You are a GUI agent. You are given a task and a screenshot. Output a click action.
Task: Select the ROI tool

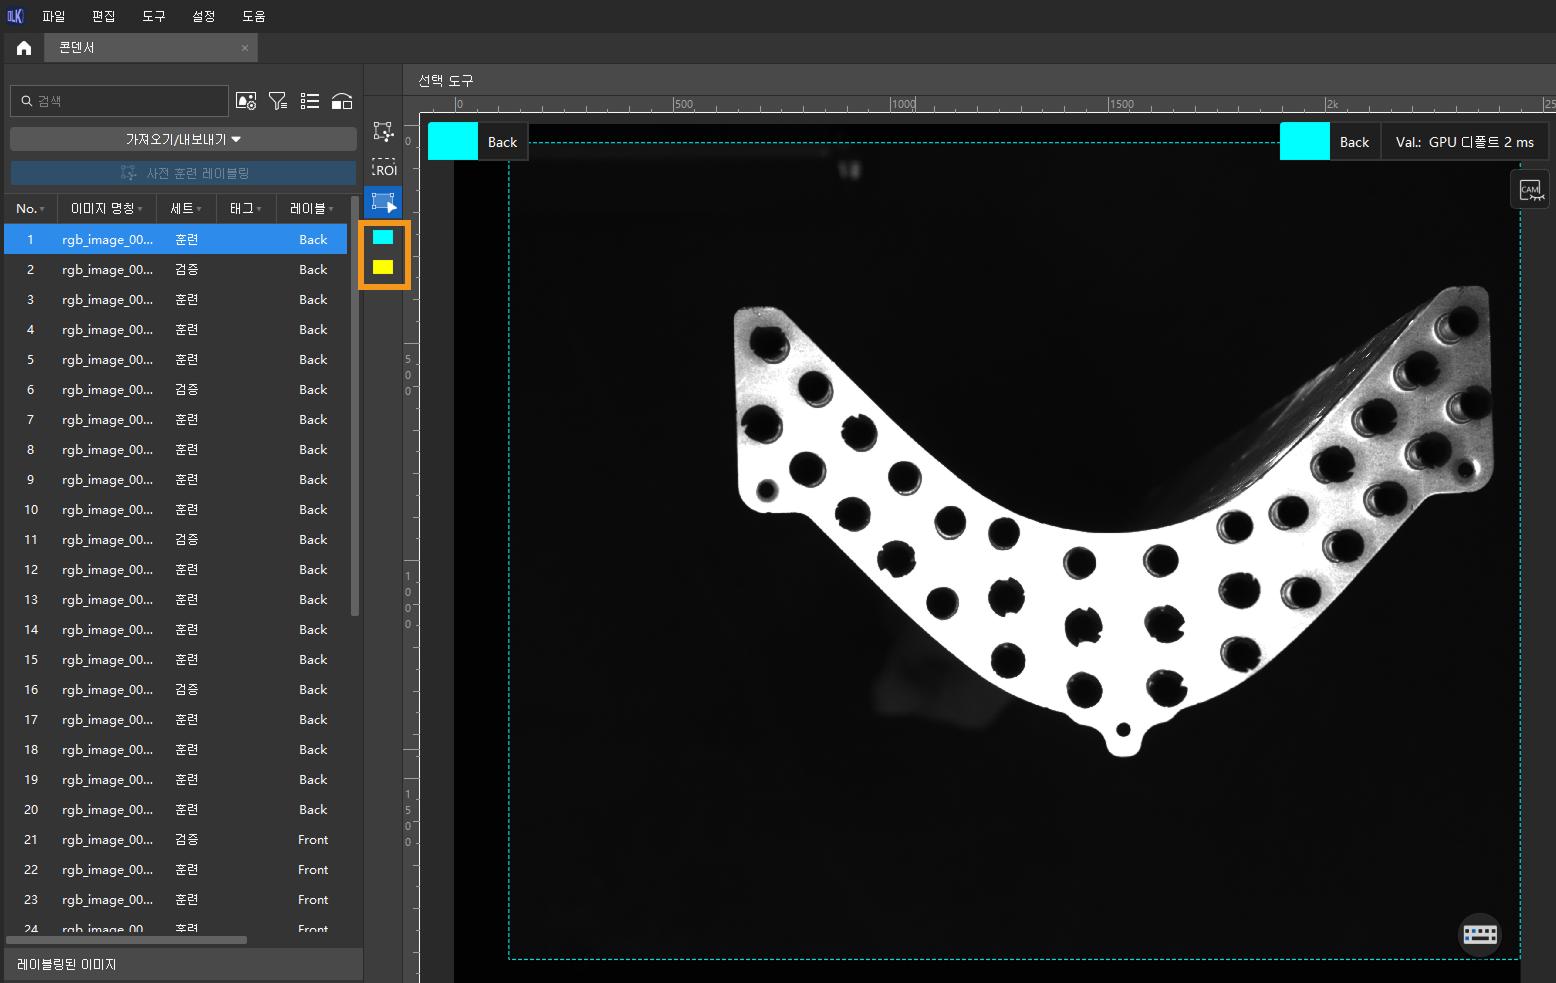pos(384,167)
